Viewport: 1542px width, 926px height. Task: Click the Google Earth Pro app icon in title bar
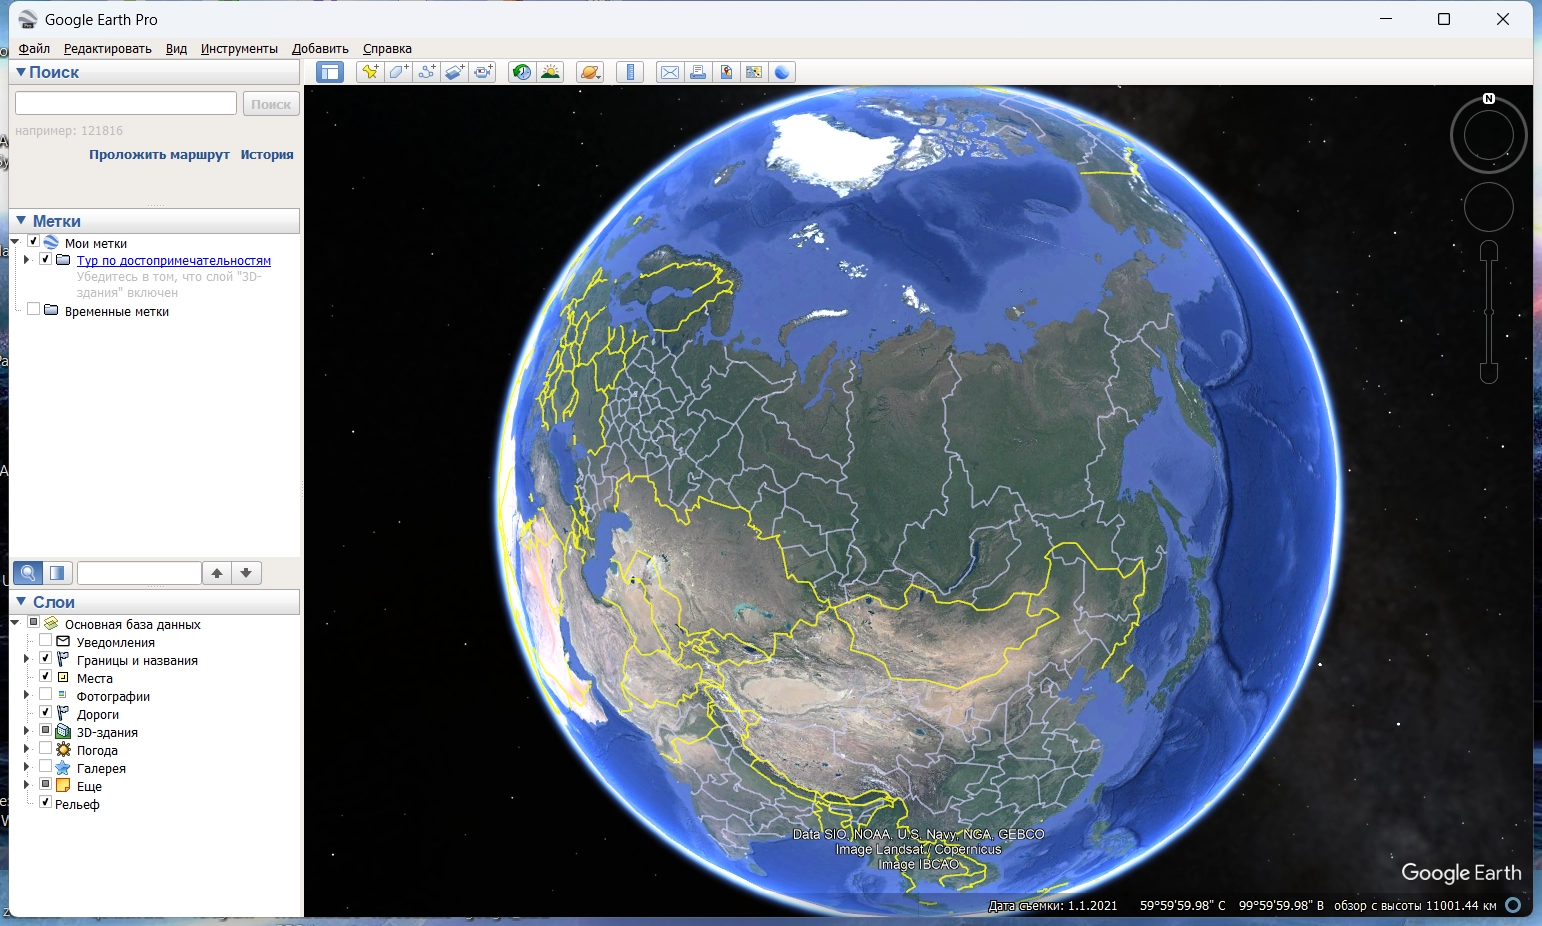(28, 19)
